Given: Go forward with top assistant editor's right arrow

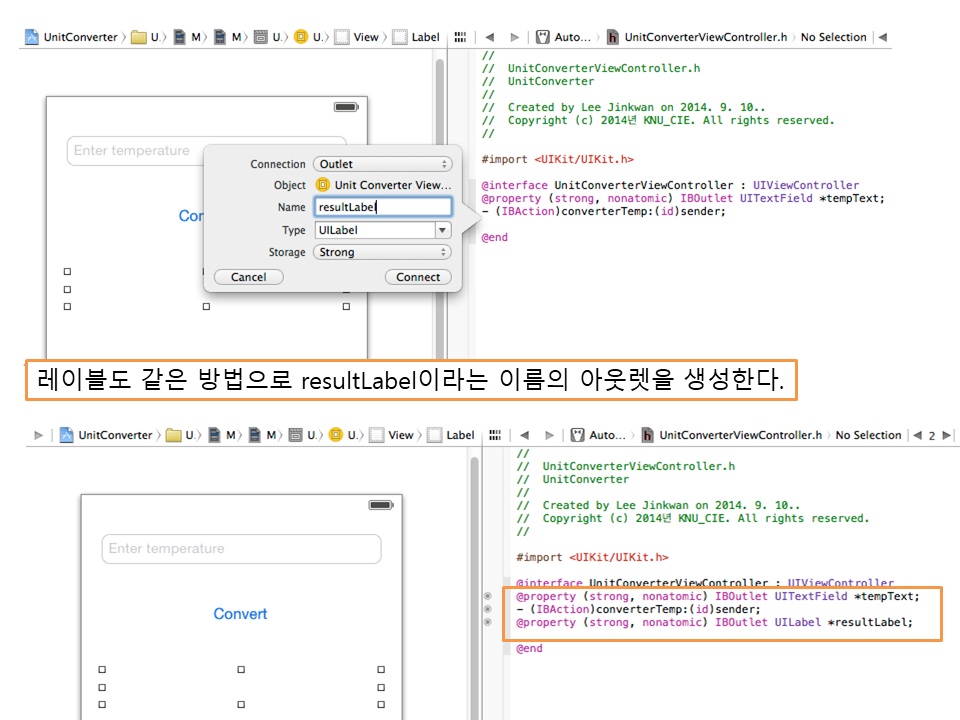Looking at the screenshot, I should [x=514, y=37].
